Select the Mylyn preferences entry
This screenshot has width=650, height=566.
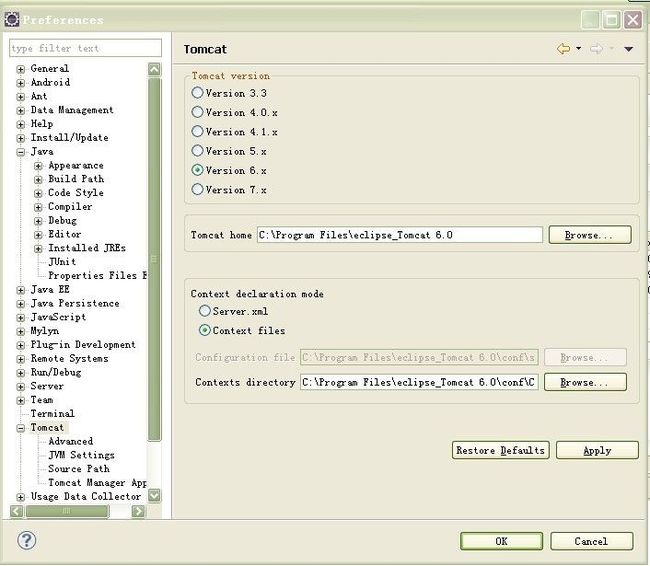(44, 331)
